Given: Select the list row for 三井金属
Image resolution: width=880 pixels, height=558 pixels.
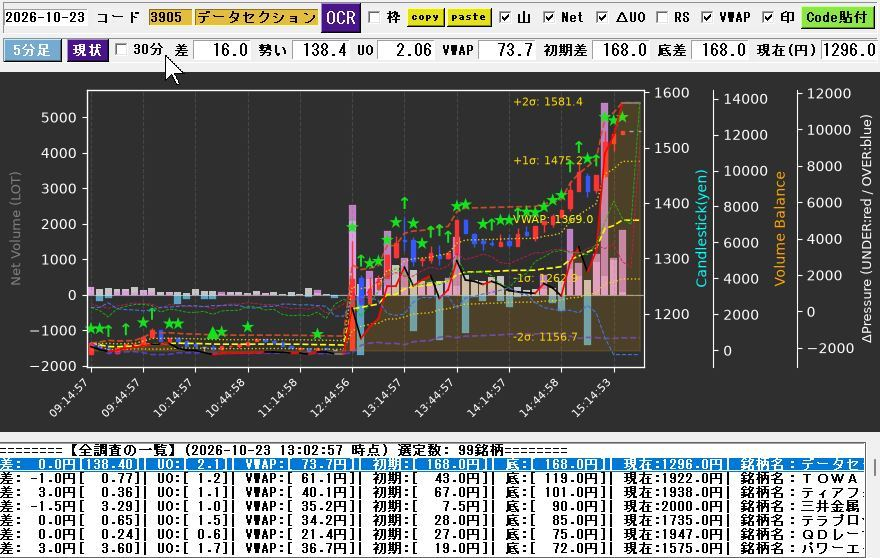Looking at the screenshot, I should 432,506.
